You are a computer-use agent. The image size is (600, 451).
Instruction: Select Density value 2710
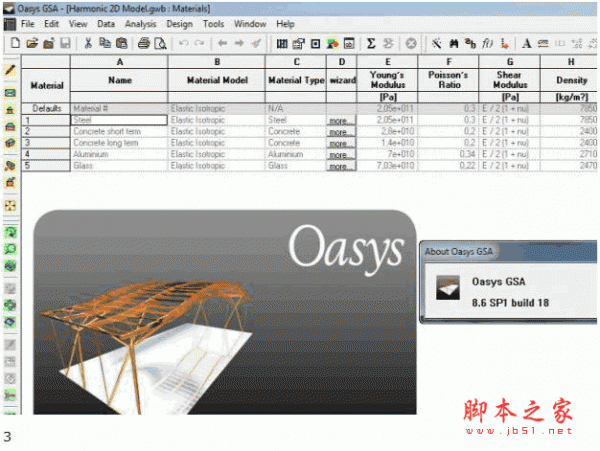[x=569, y=155]
